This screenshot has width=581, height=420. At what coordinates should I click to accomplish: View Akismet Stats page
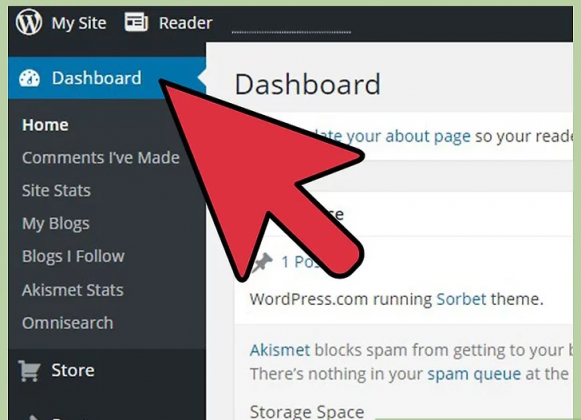[x=73, y=290]
